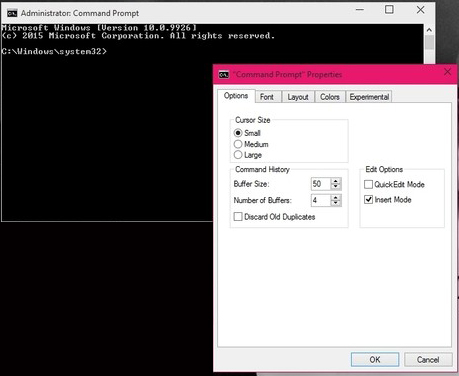Click the C:\Windows\system32> prompt line

click(54, 51)
